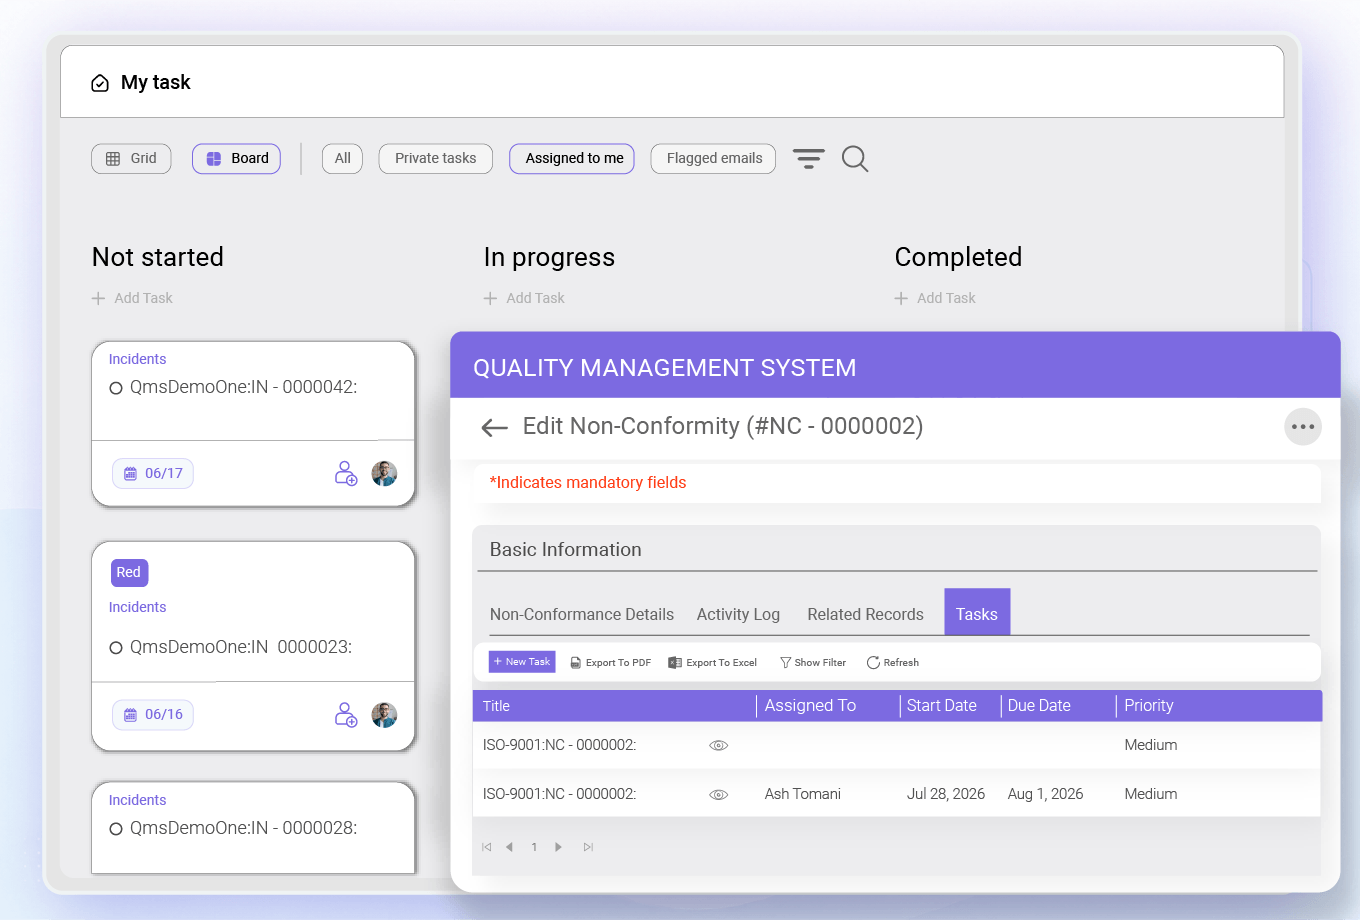Open the search magnifier in My task
1360x920 pixels.
tap(855, 159)
